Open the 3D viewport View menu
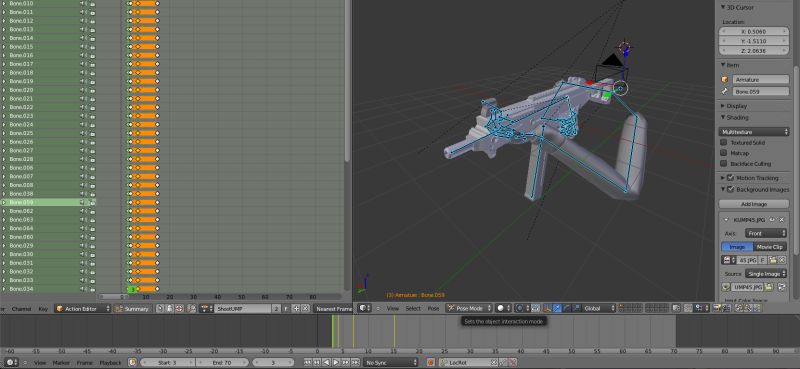Screen dimensions: 800x369 click(x=393, y=308)
